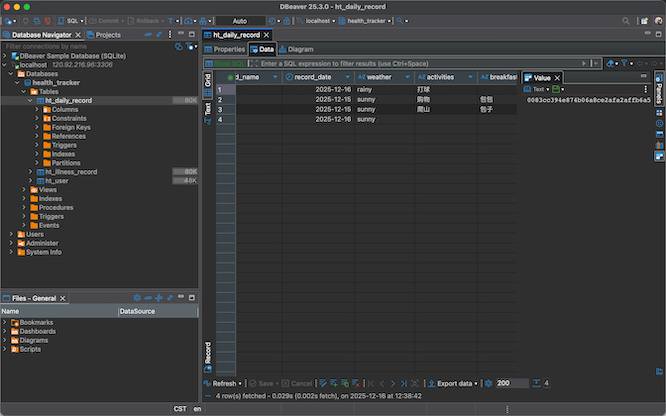Toggle Record view mode
666x416 pixels.
(208, 353)
